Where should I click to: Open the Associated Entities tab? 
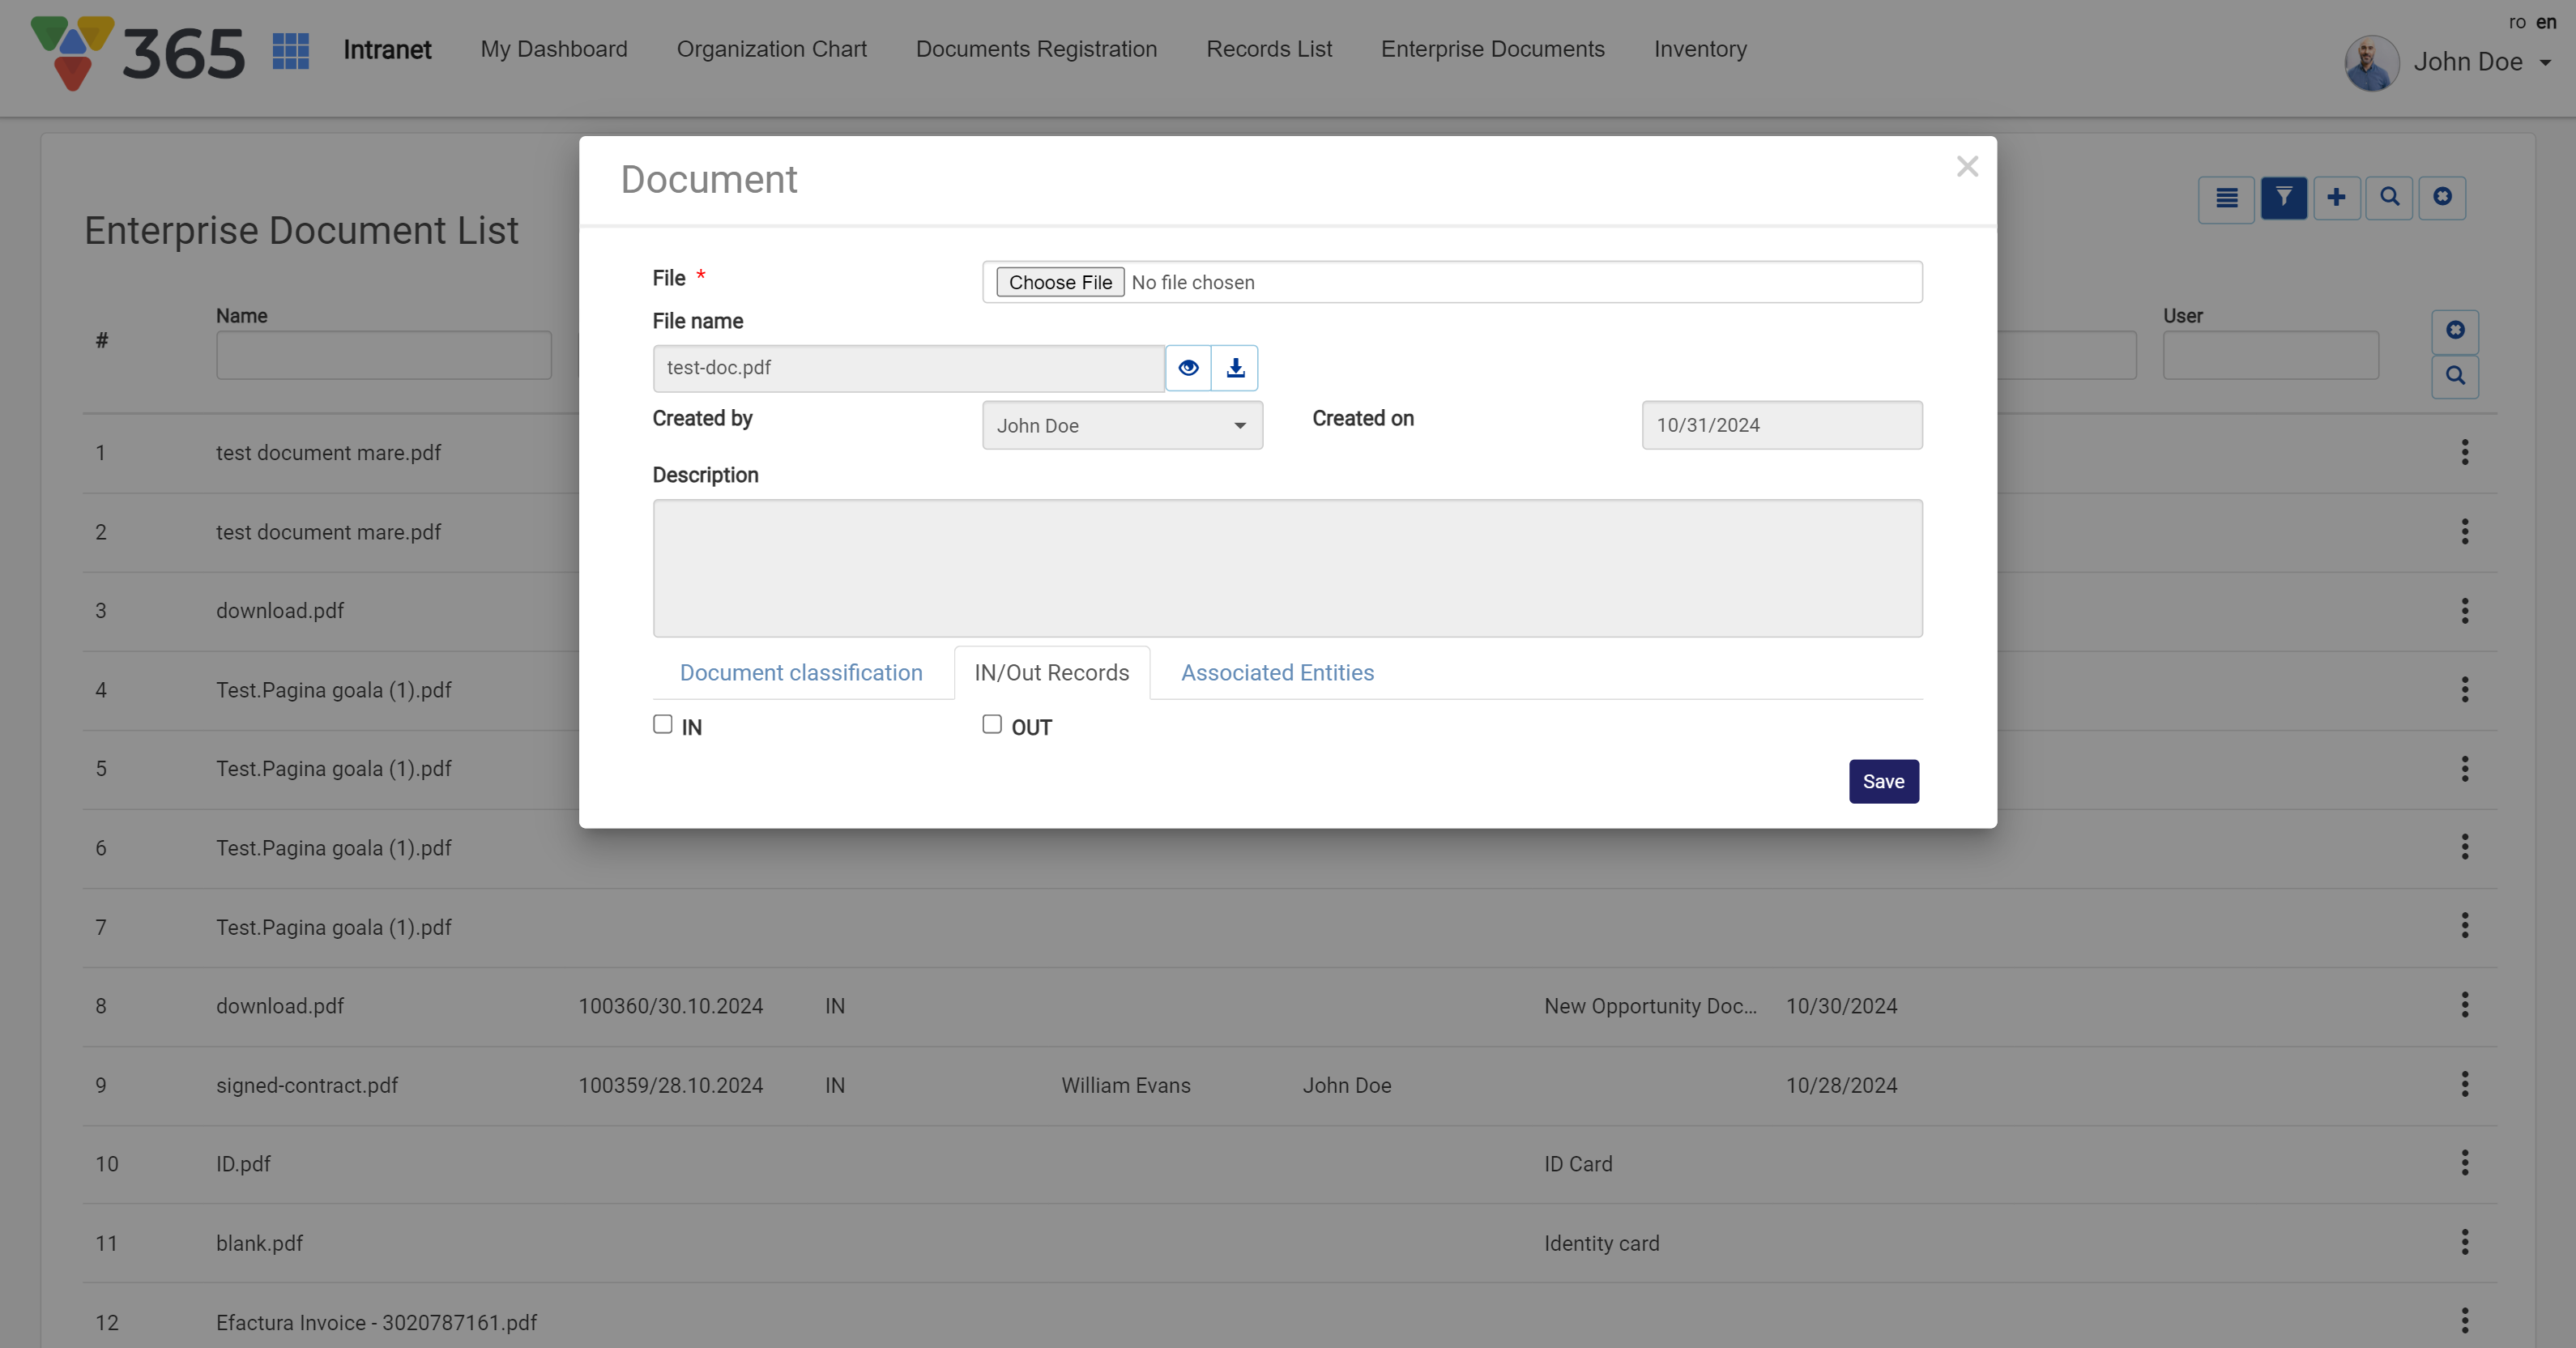pyautogui.click(x=1277, y=673)
